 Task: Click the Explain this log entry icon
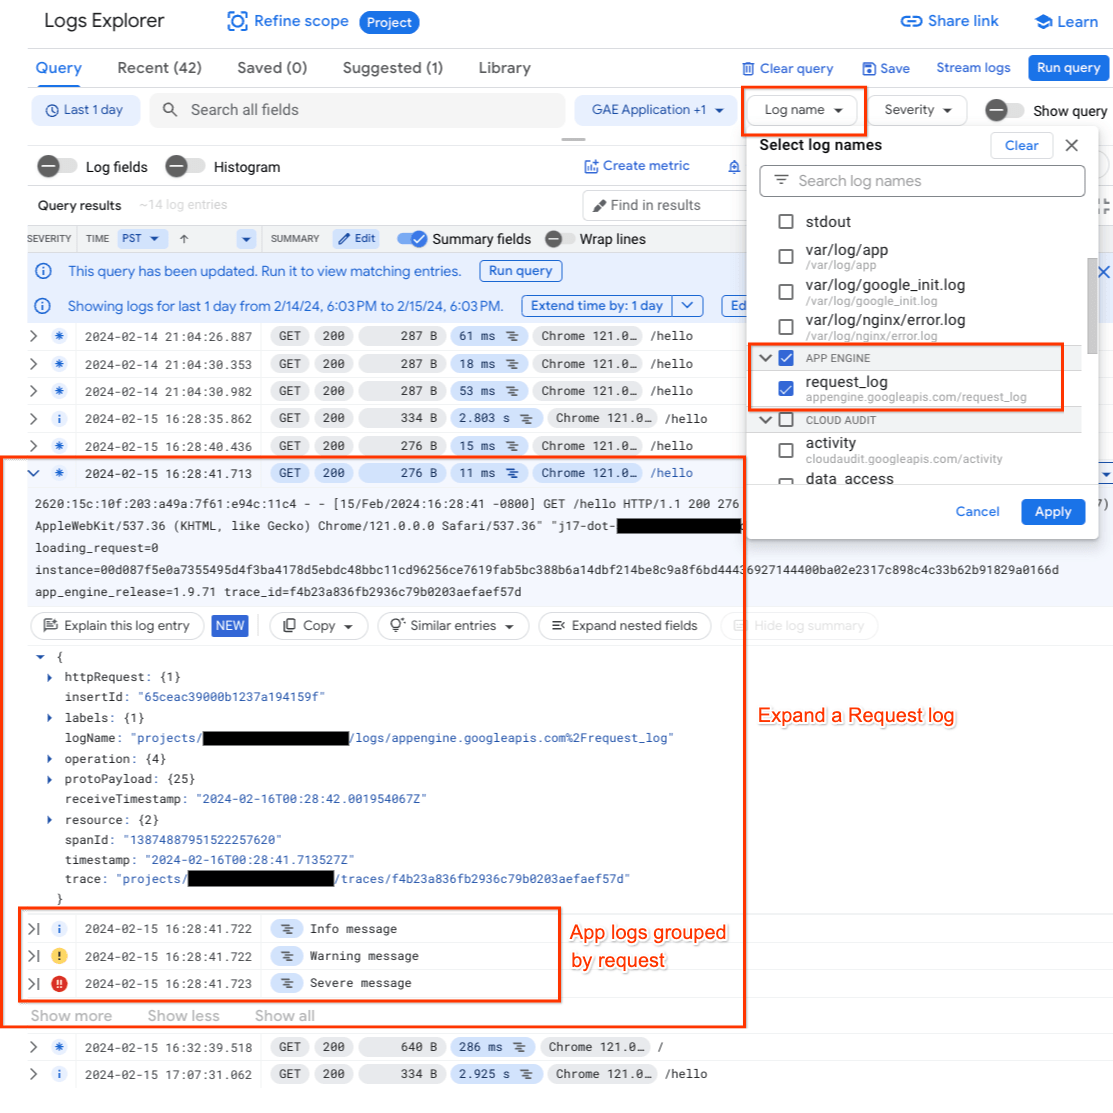[x=50, y=625]
